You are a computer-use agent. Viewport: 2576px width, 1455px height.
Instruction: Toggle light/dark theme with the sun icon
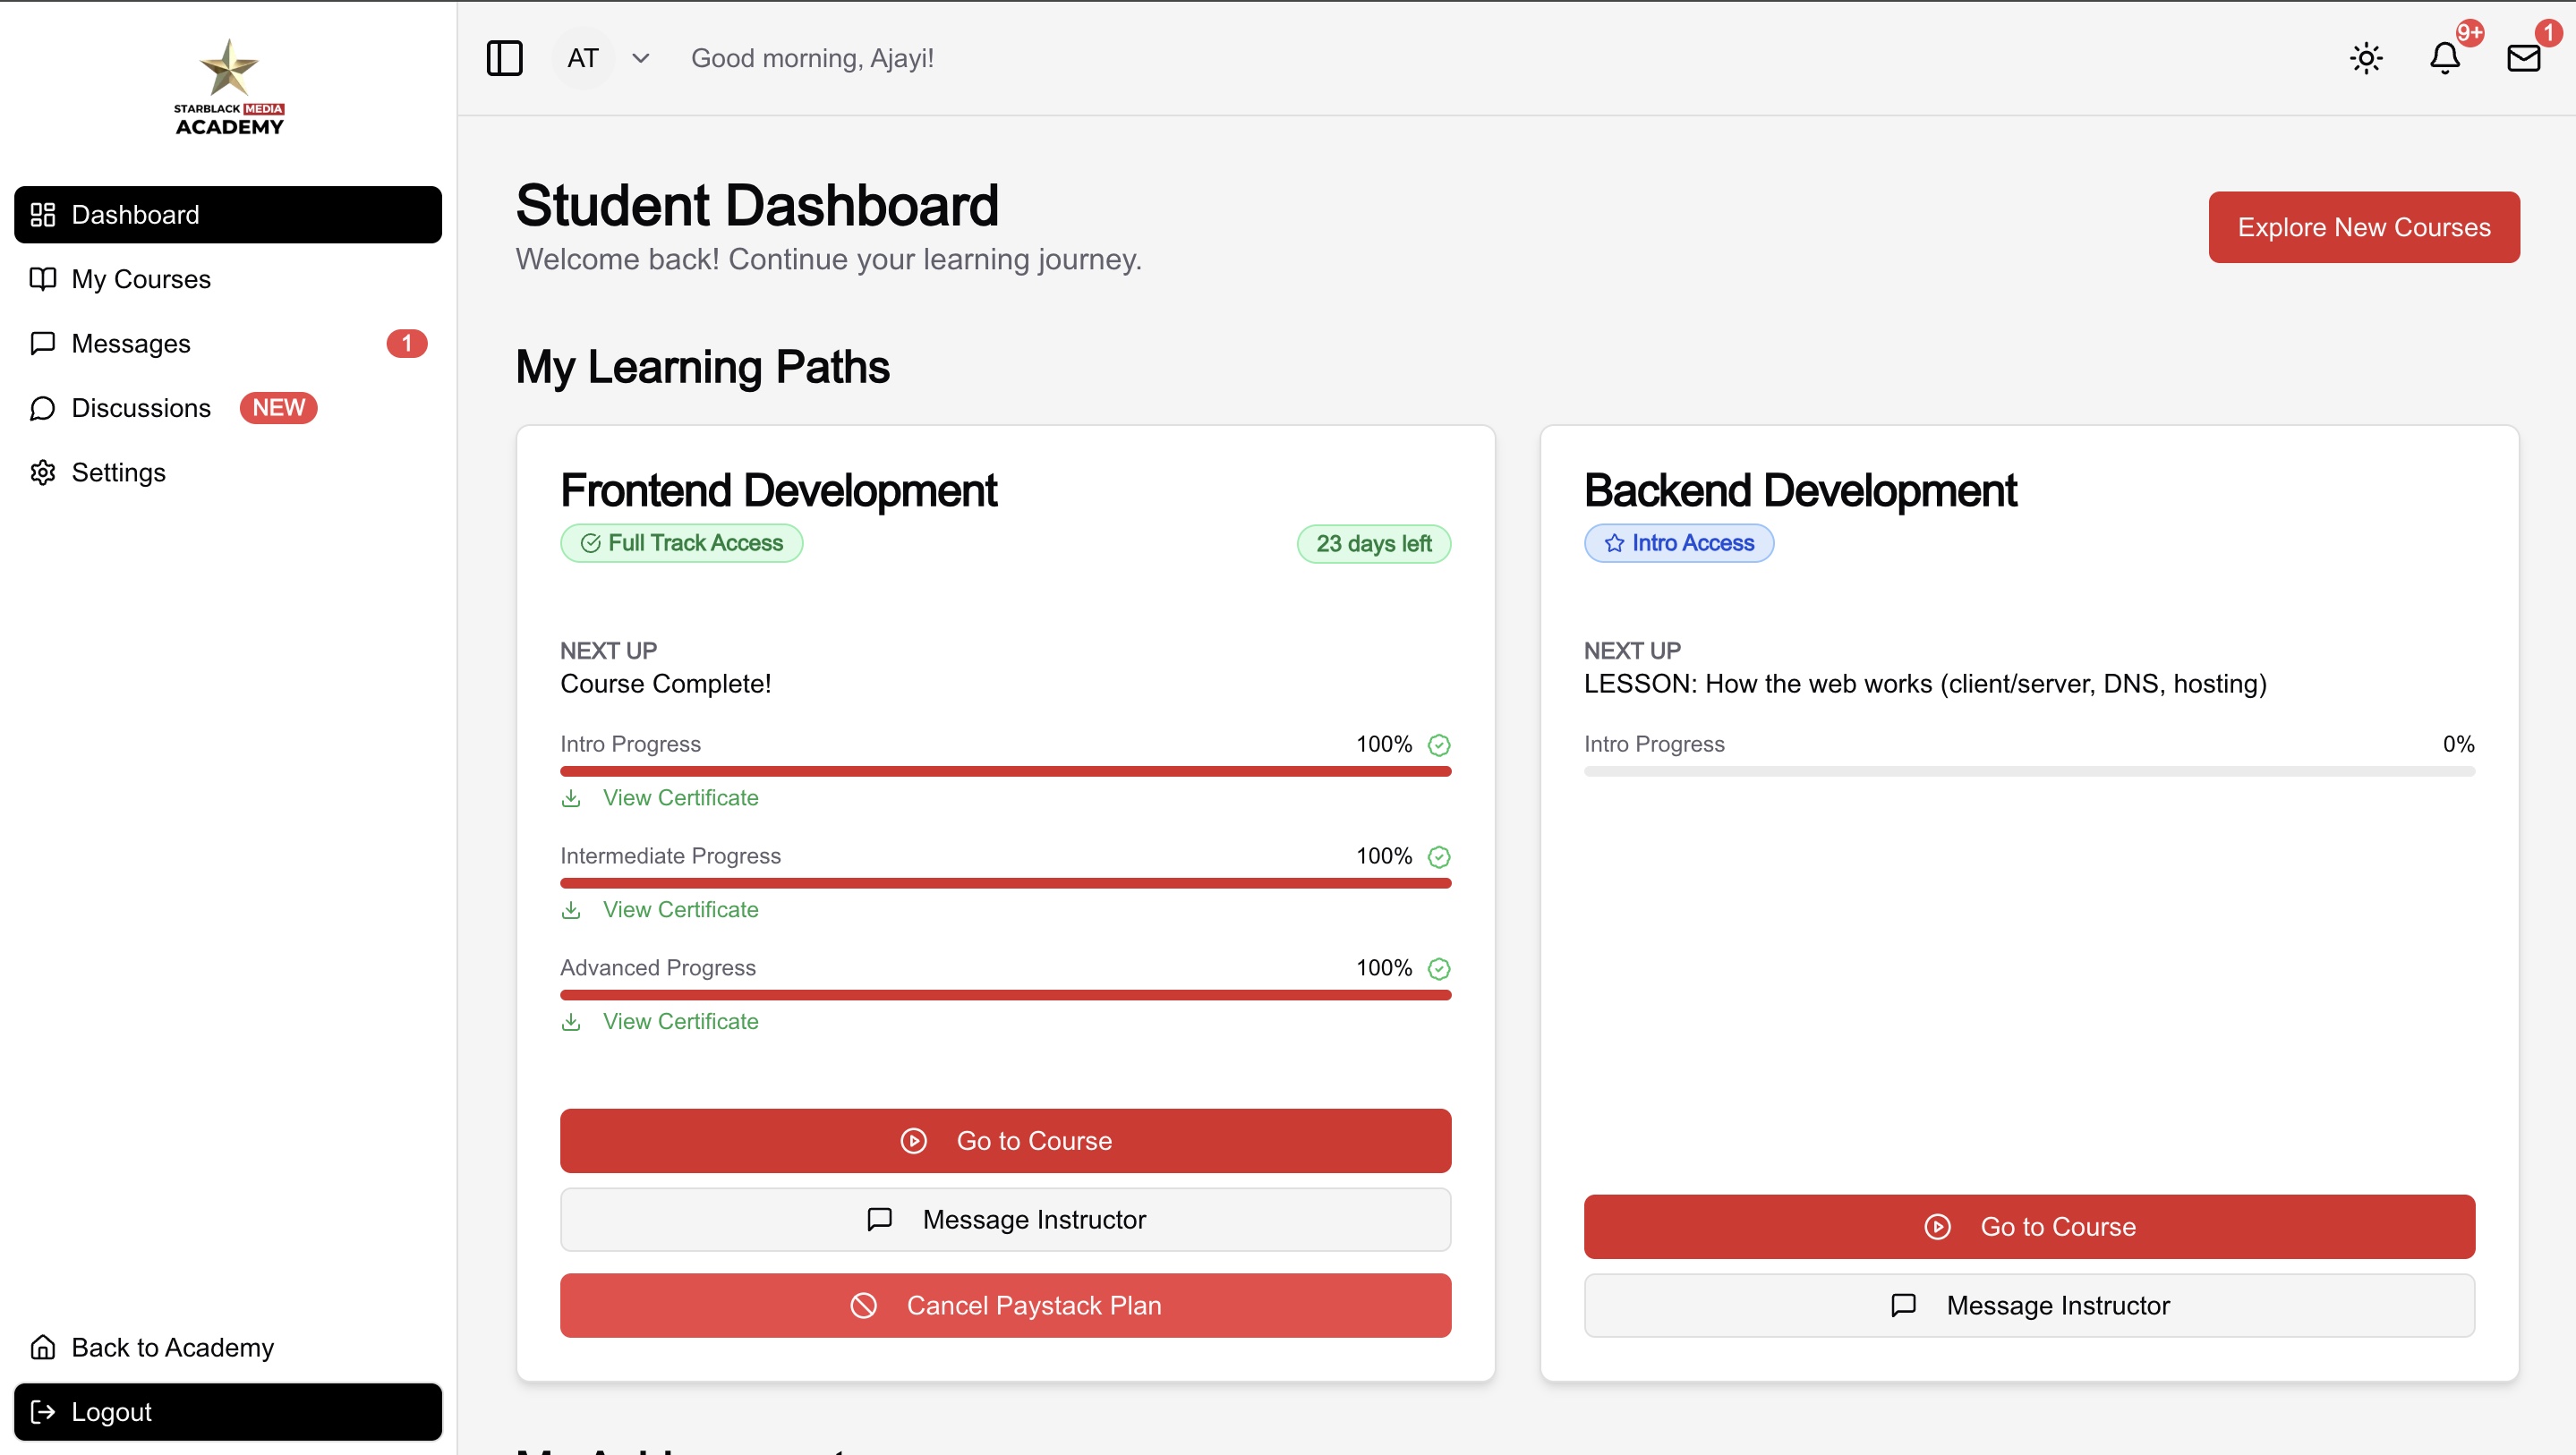(x=2364, y=58)
